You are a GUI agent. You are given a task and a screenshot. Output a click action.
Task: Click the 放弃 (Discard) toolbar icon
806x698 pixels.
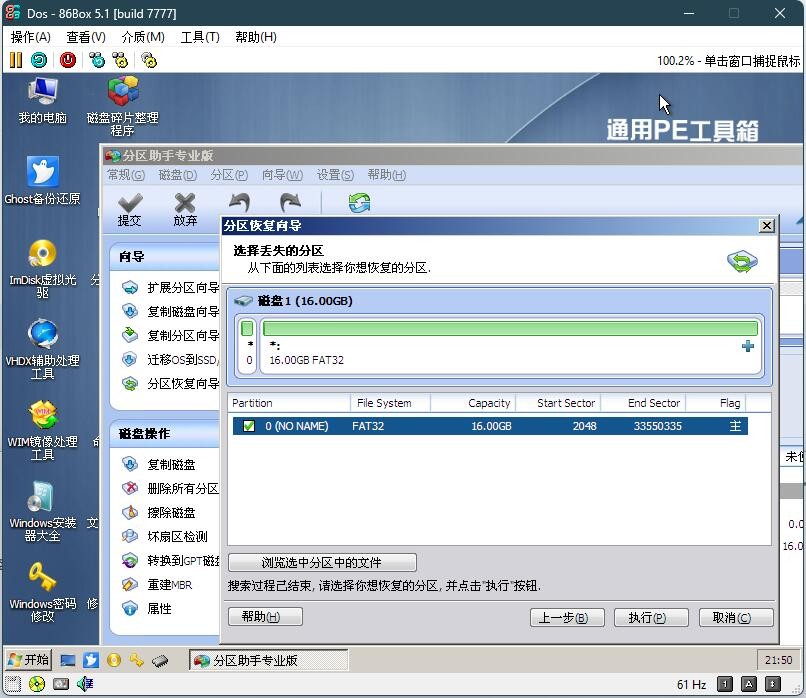(x=185, y=209)
